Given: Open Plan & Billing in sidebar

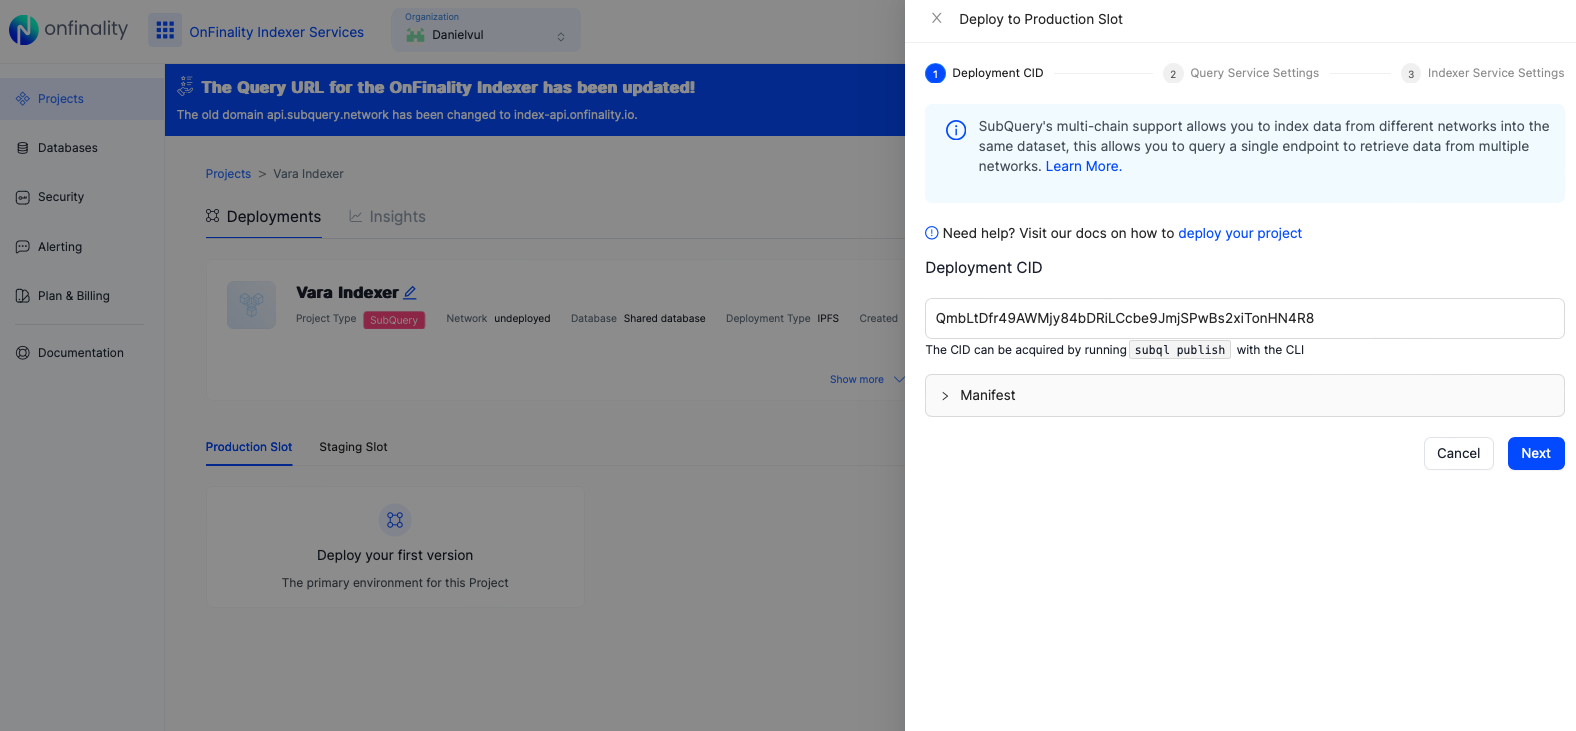Looking at the screenshot, I should click(82, 296).
